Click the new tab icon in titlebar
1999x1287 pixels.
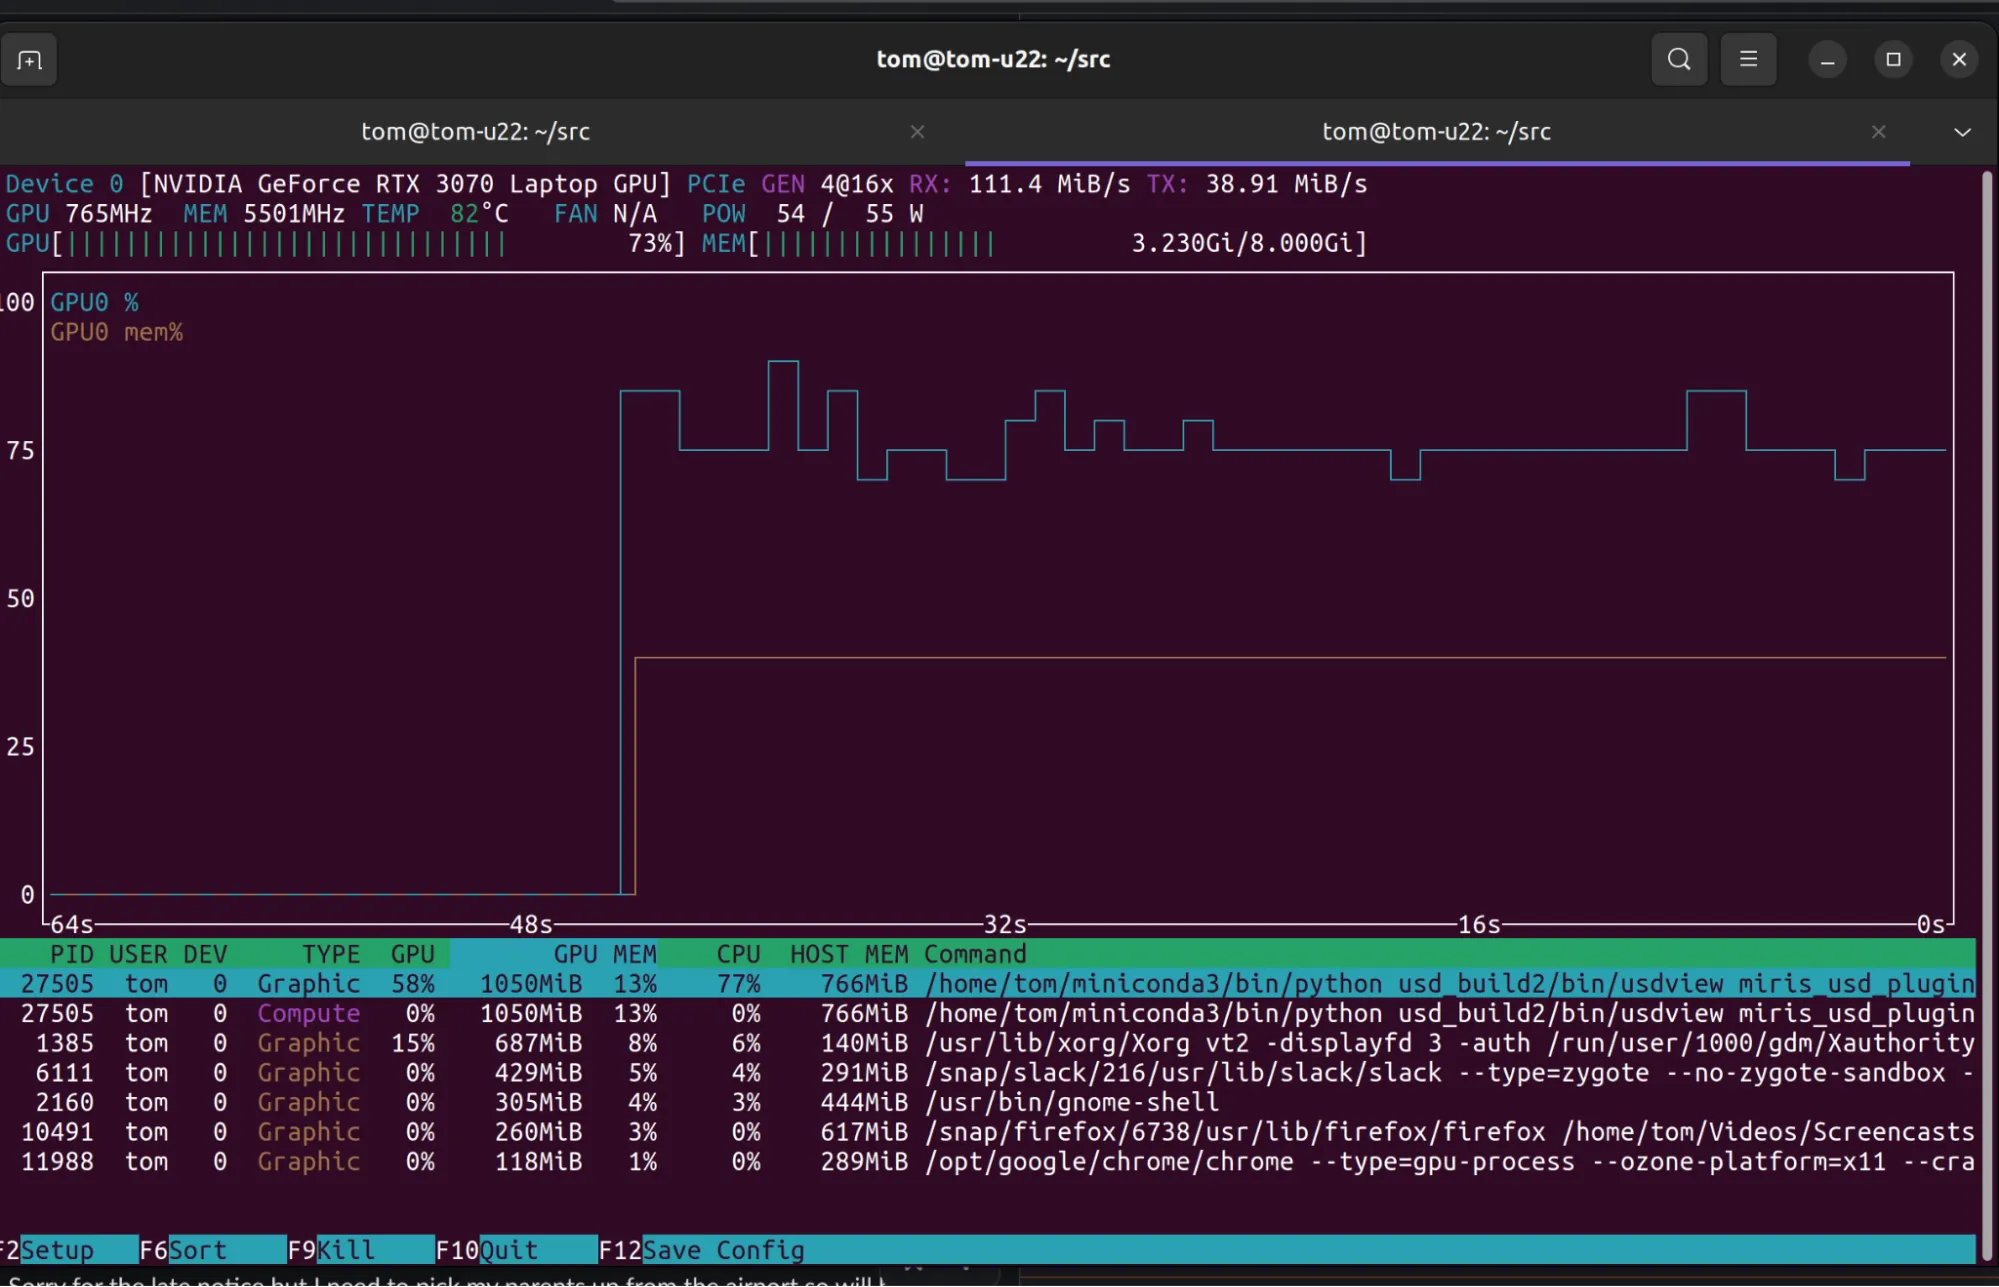pyautogui.click(x=29, y=60)
